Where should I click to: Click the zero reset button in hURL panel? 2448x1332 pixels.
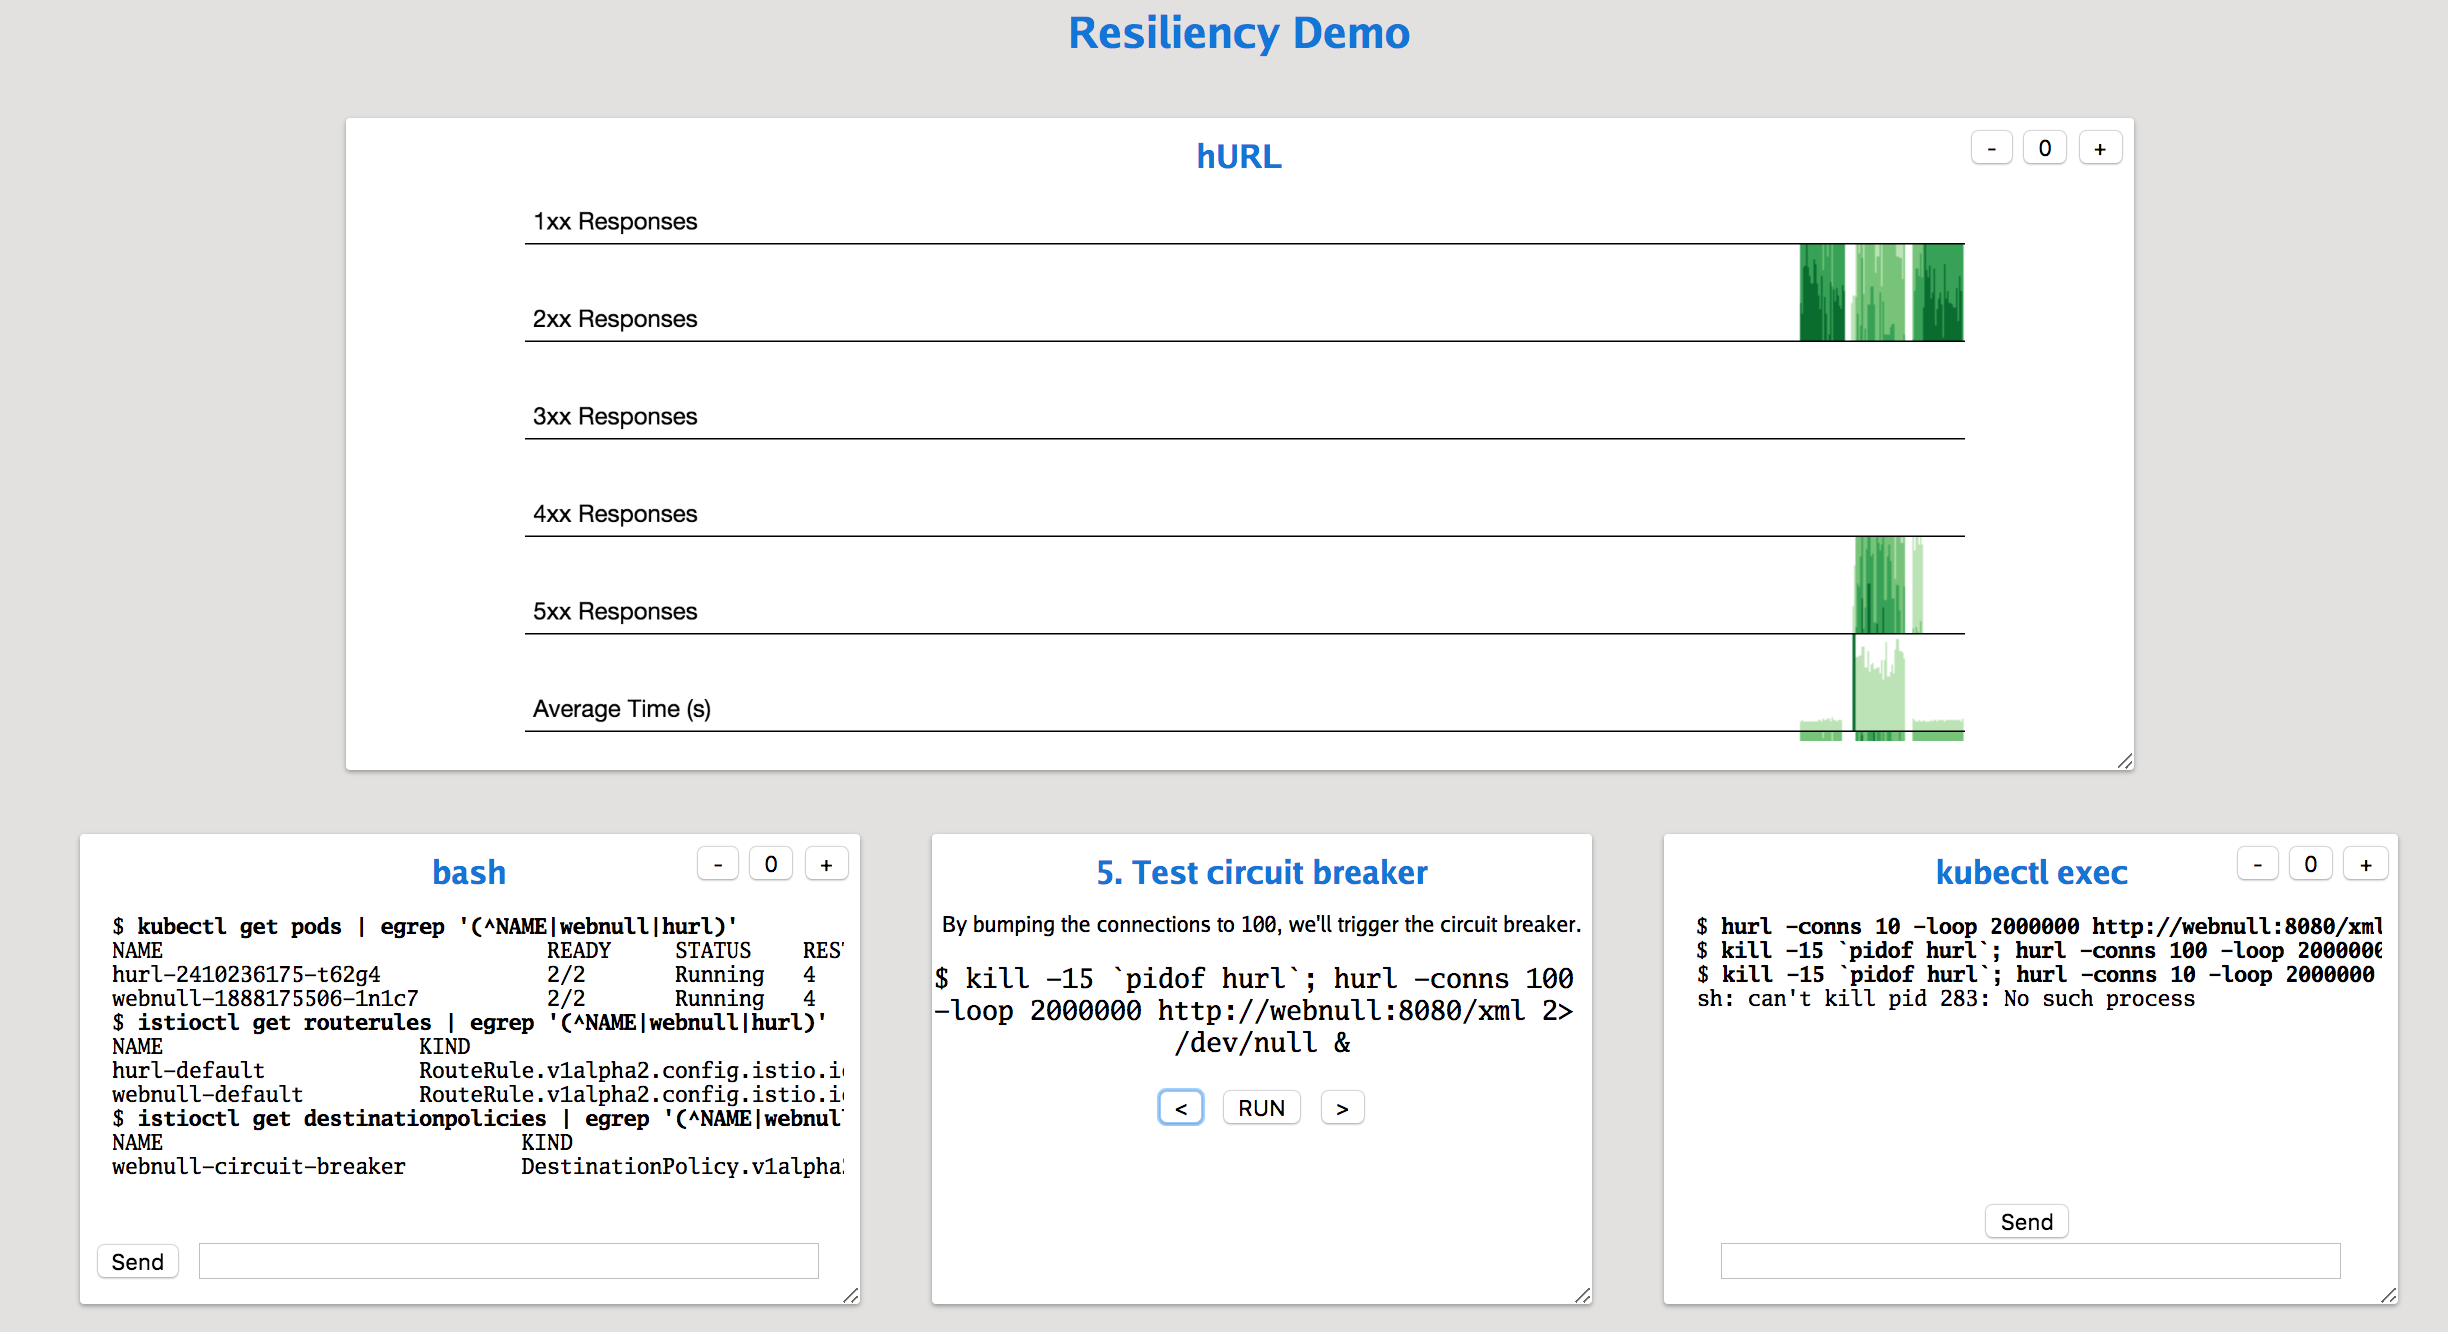coord(2045,149)
